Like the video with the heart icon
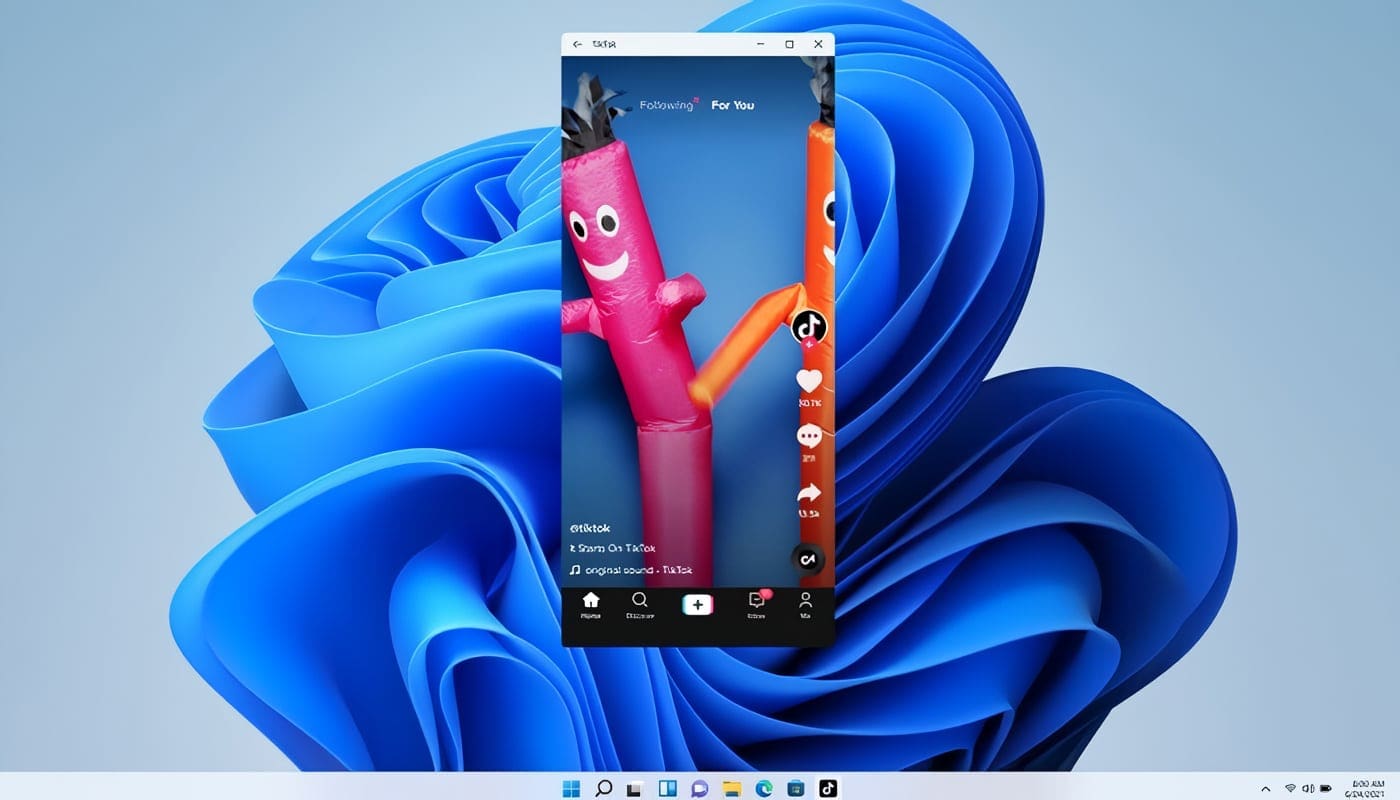1400x800 pixels. pyautogui.click(x=809, y=380)
